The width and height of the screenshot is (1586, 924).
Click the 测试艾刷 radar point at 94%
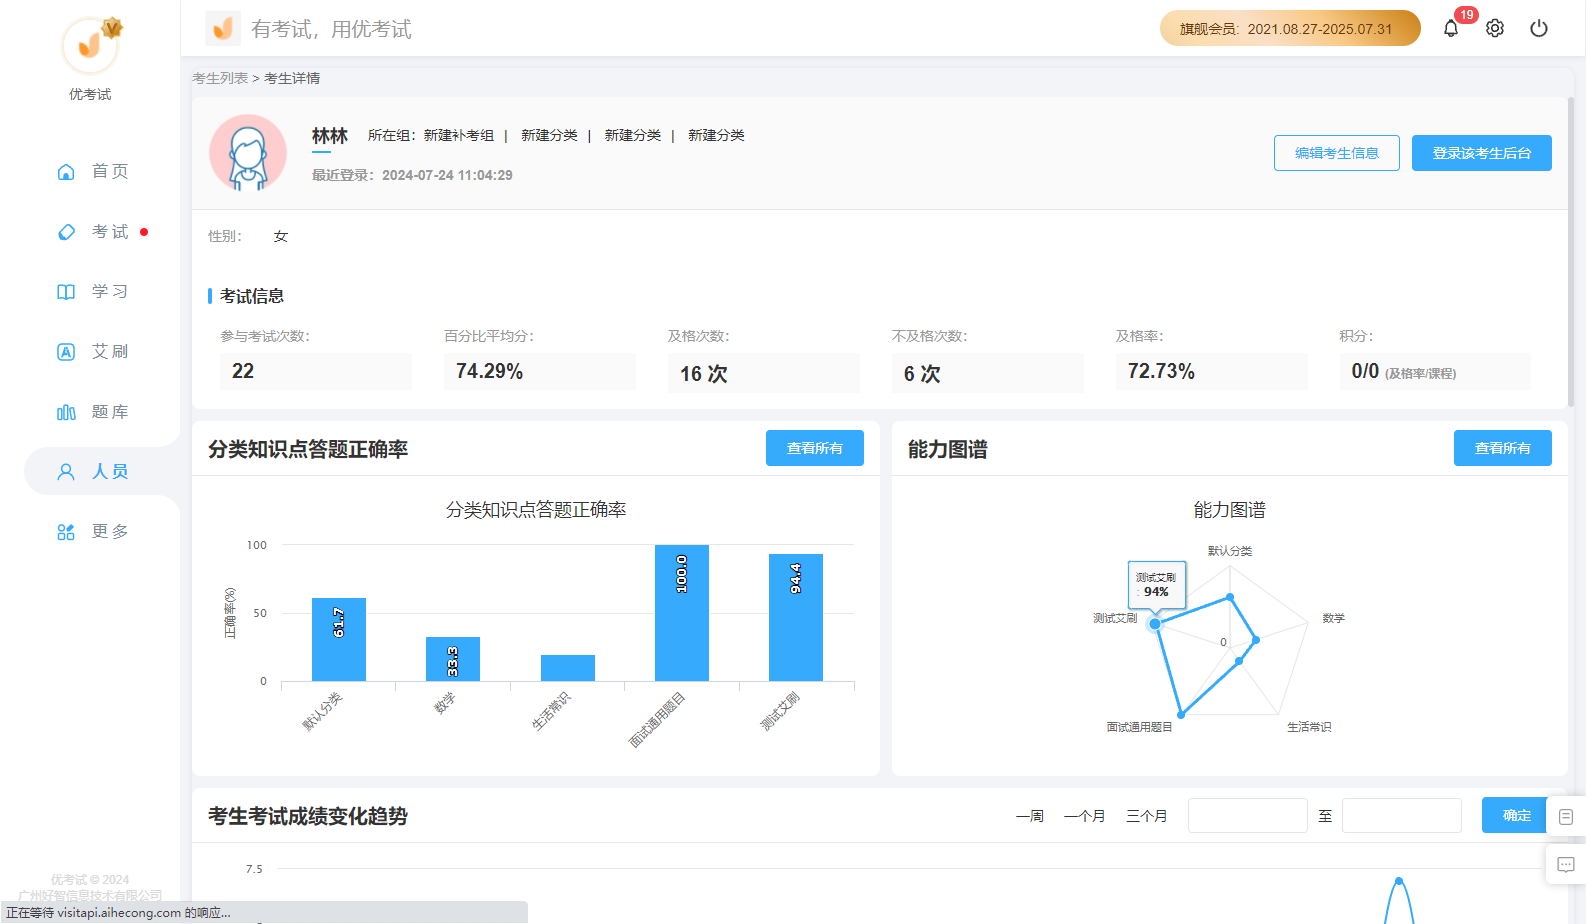tap(1155, 624)
